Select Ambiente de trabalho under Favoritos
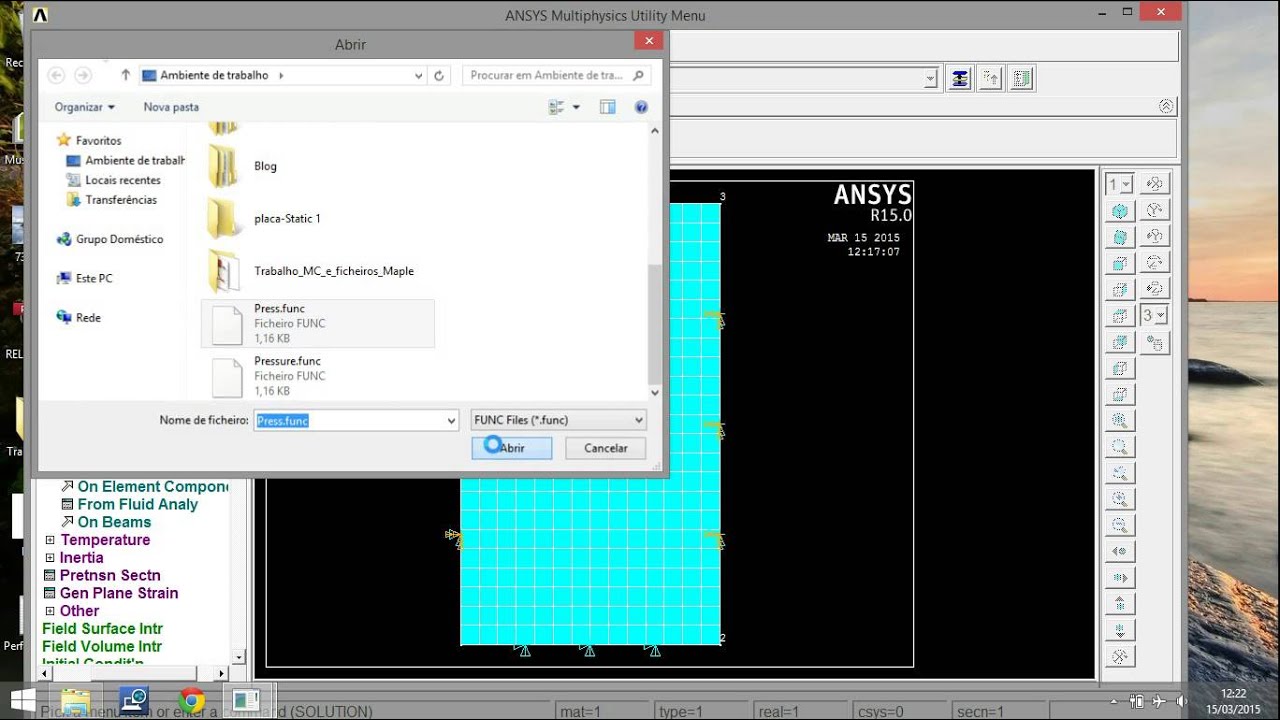Image resolution: width=1280 pixels, height=720 pixels. pyautogui.click(x=126, y=160)
